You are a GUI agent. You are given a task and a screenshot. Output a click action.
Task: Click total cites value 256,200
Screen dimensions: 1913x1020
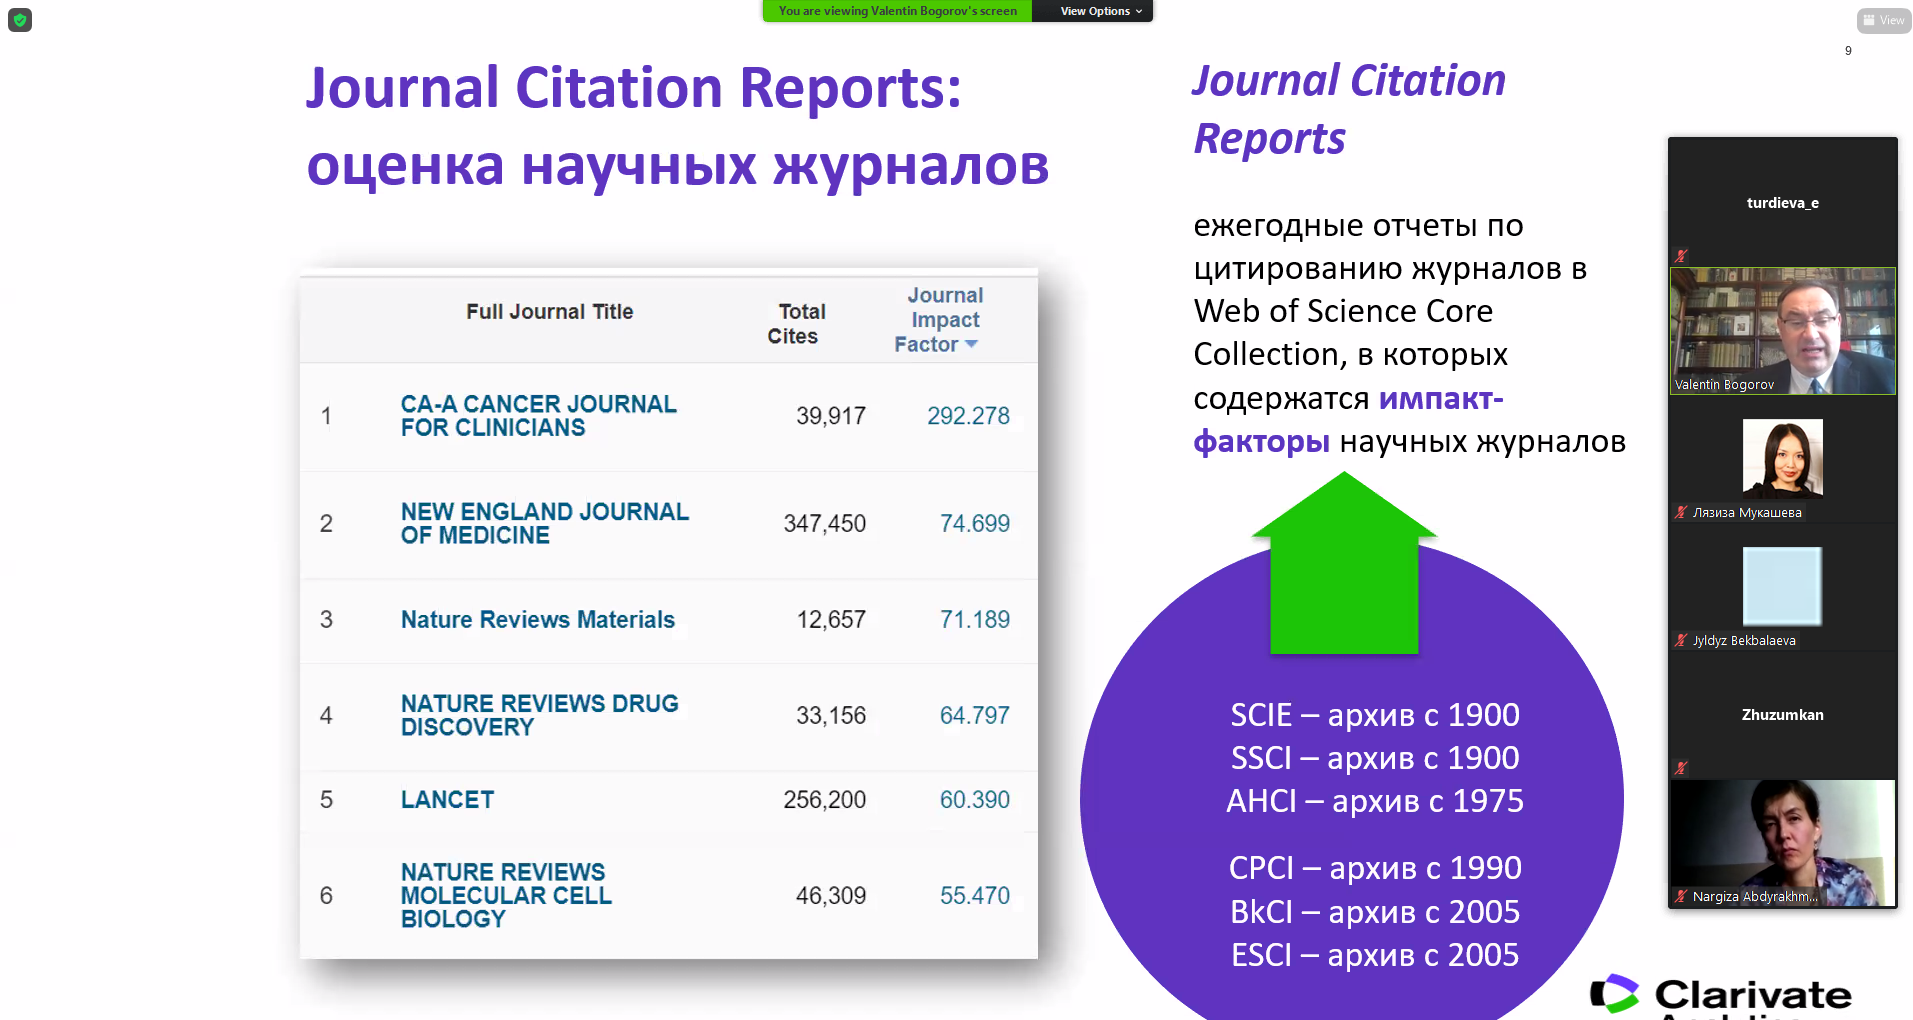pyautogui.click(x=824, y=800)
